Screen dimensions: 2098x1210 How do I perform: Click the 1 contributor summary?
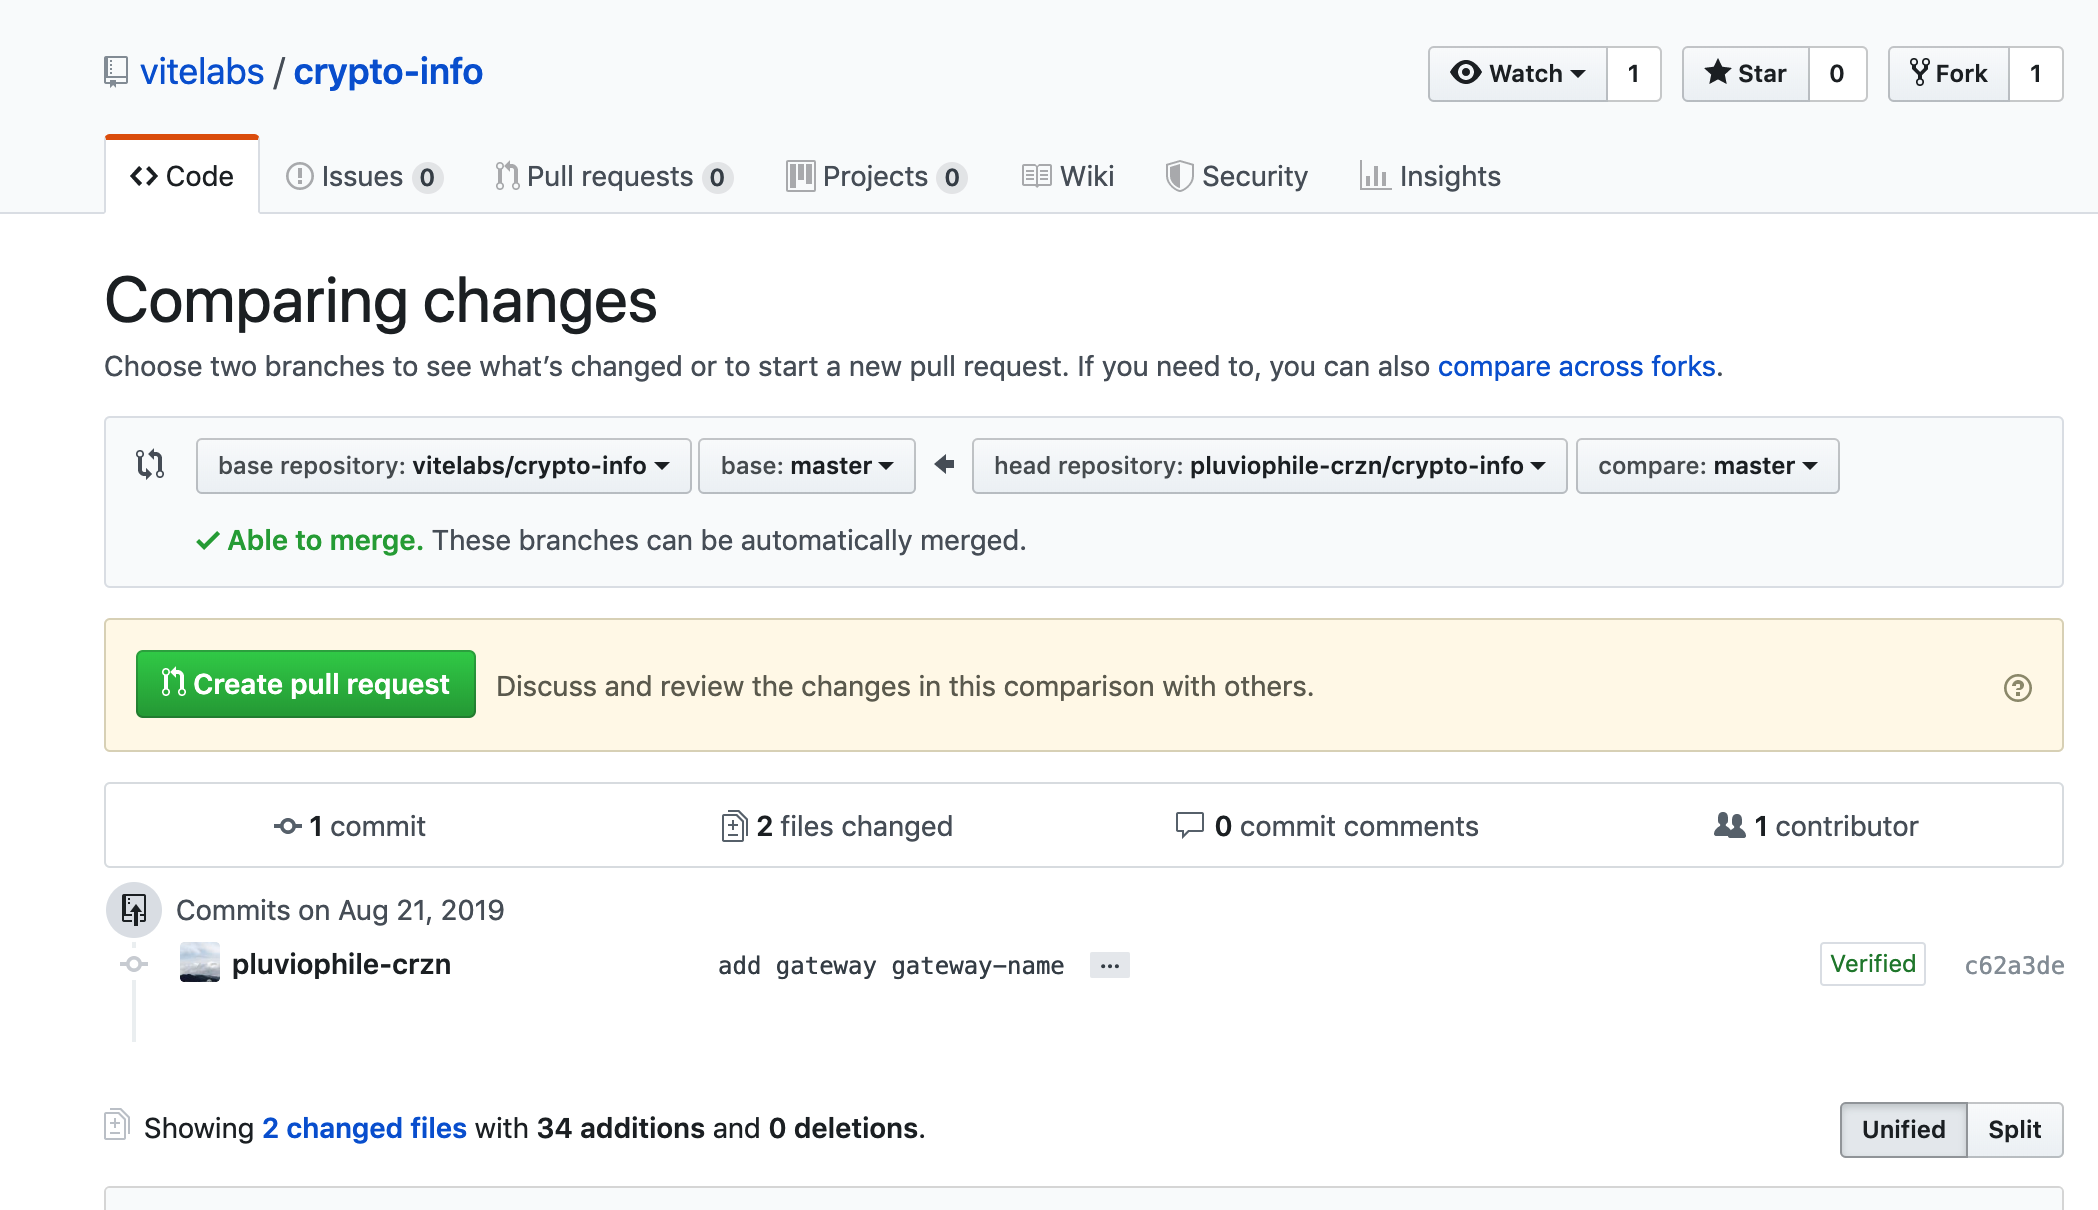tap(1816, 826)
